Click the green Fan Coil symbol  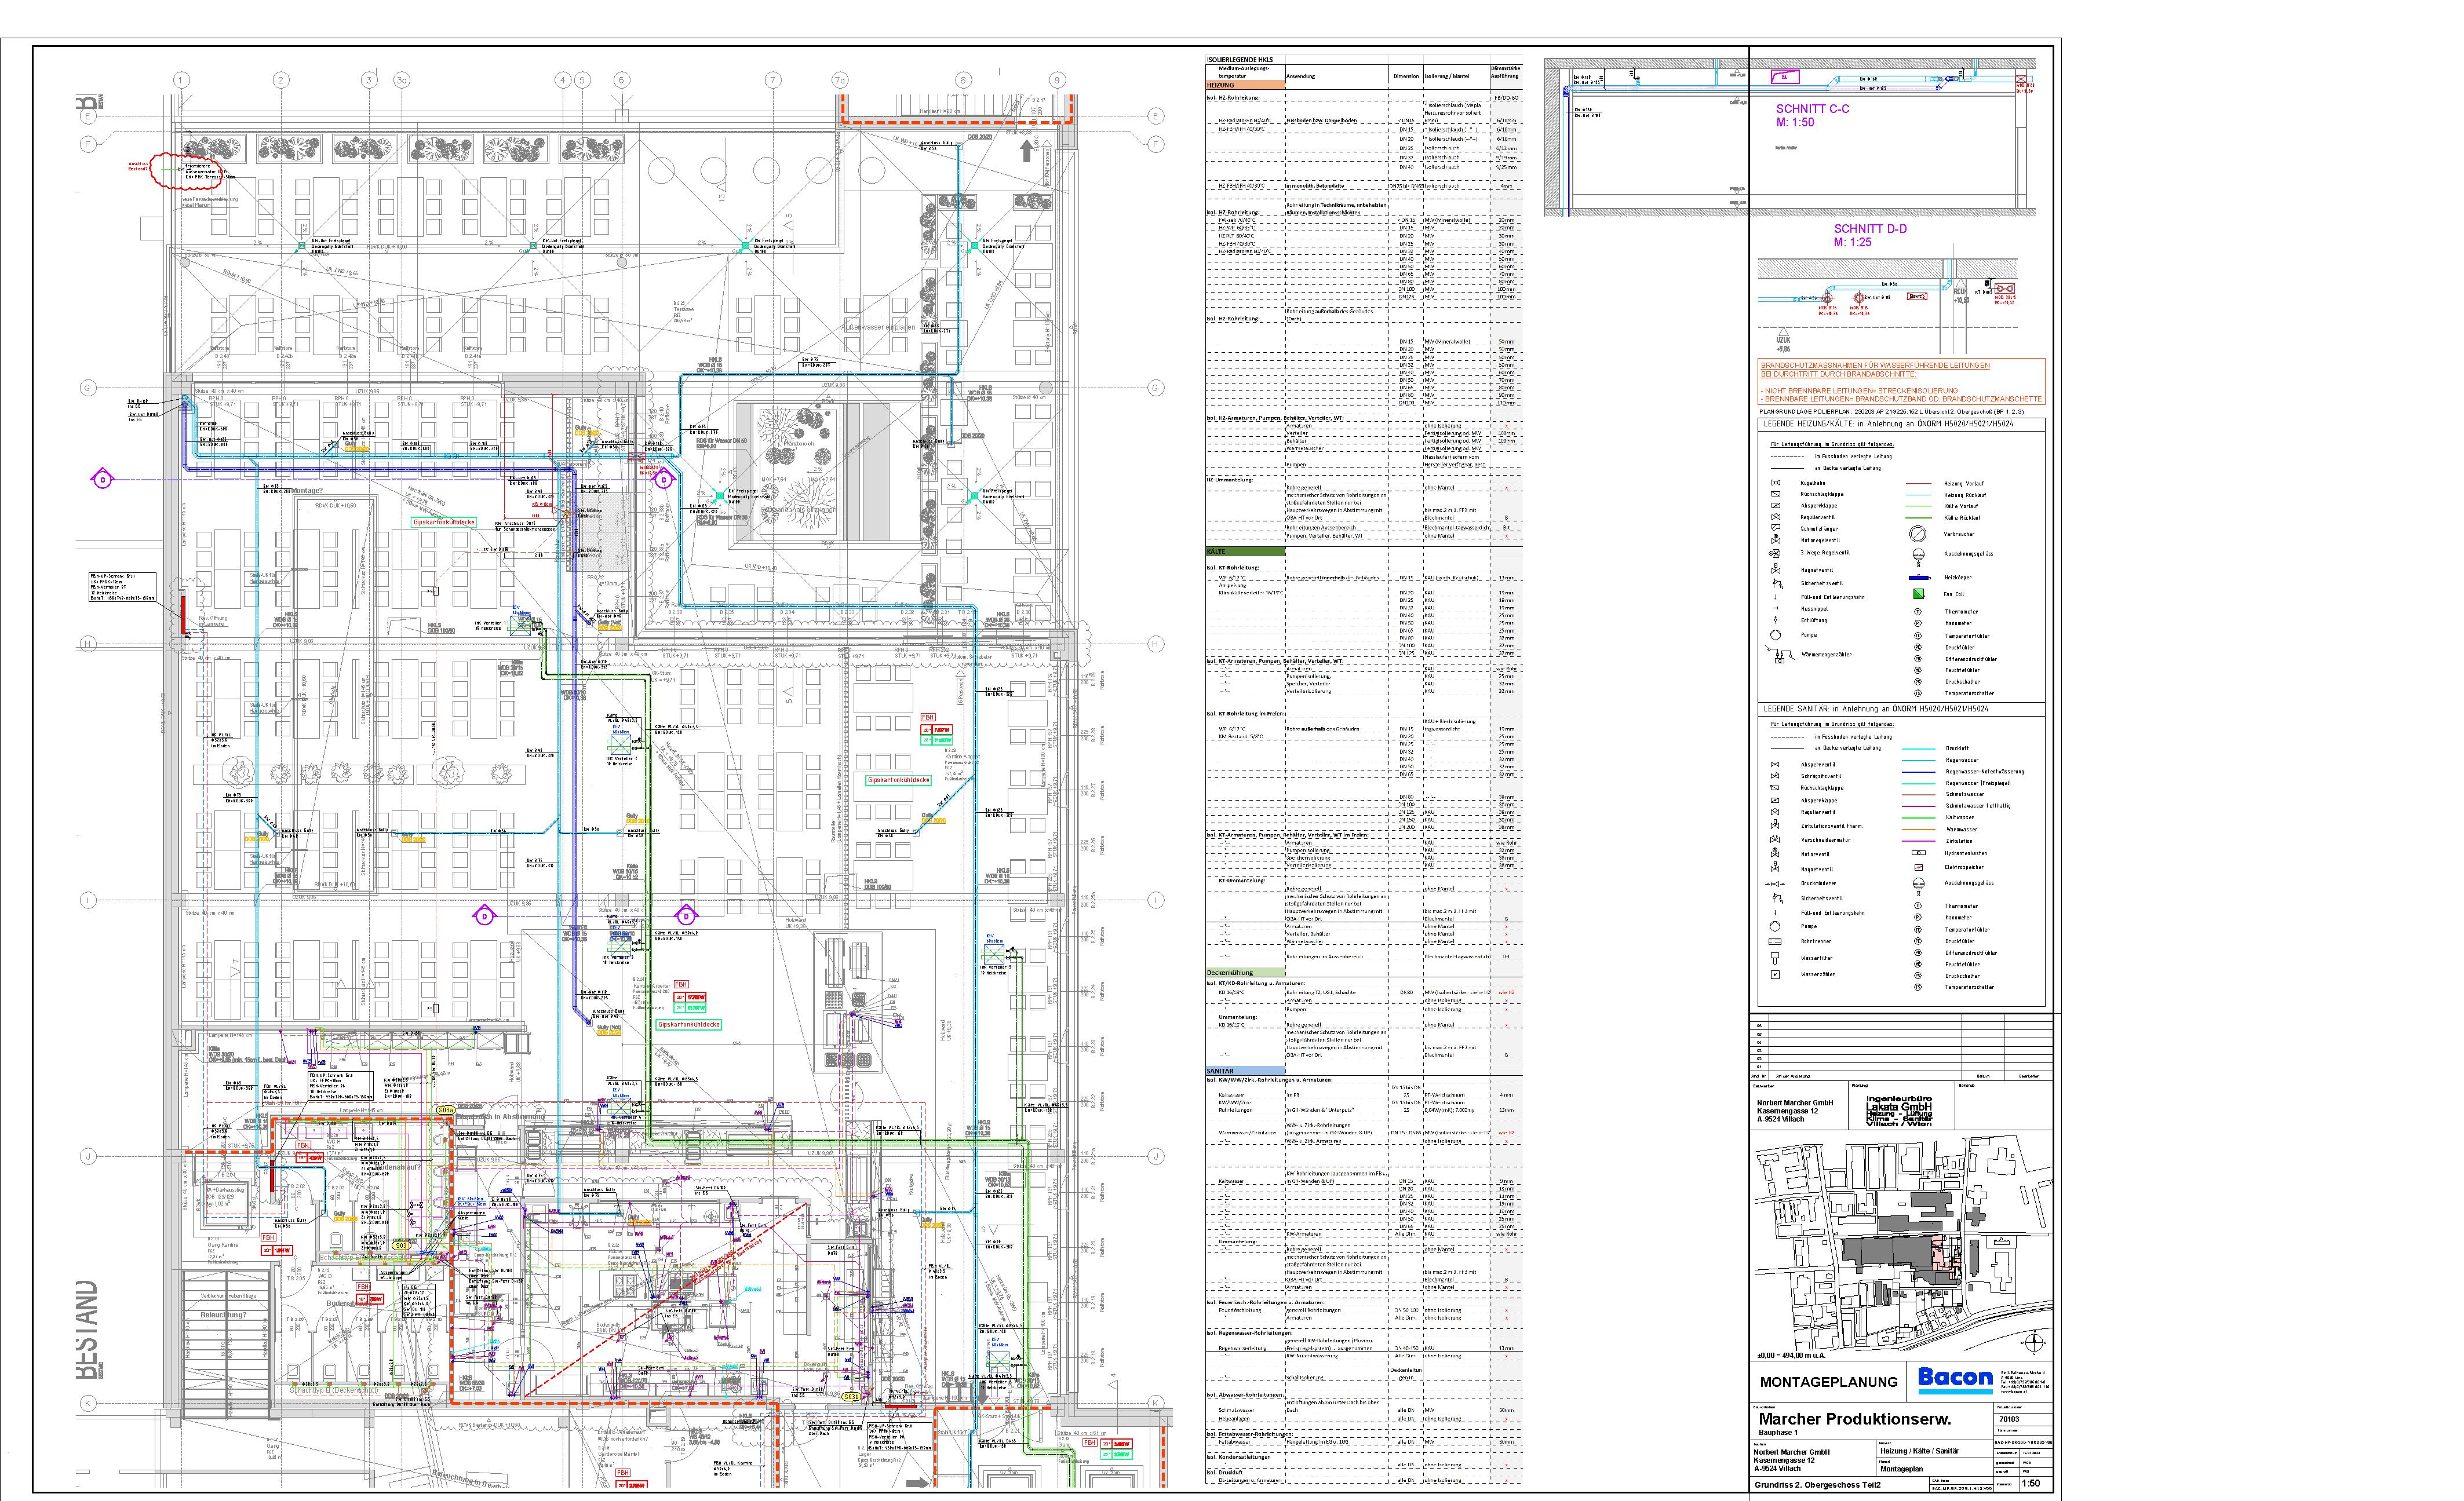1918,594
